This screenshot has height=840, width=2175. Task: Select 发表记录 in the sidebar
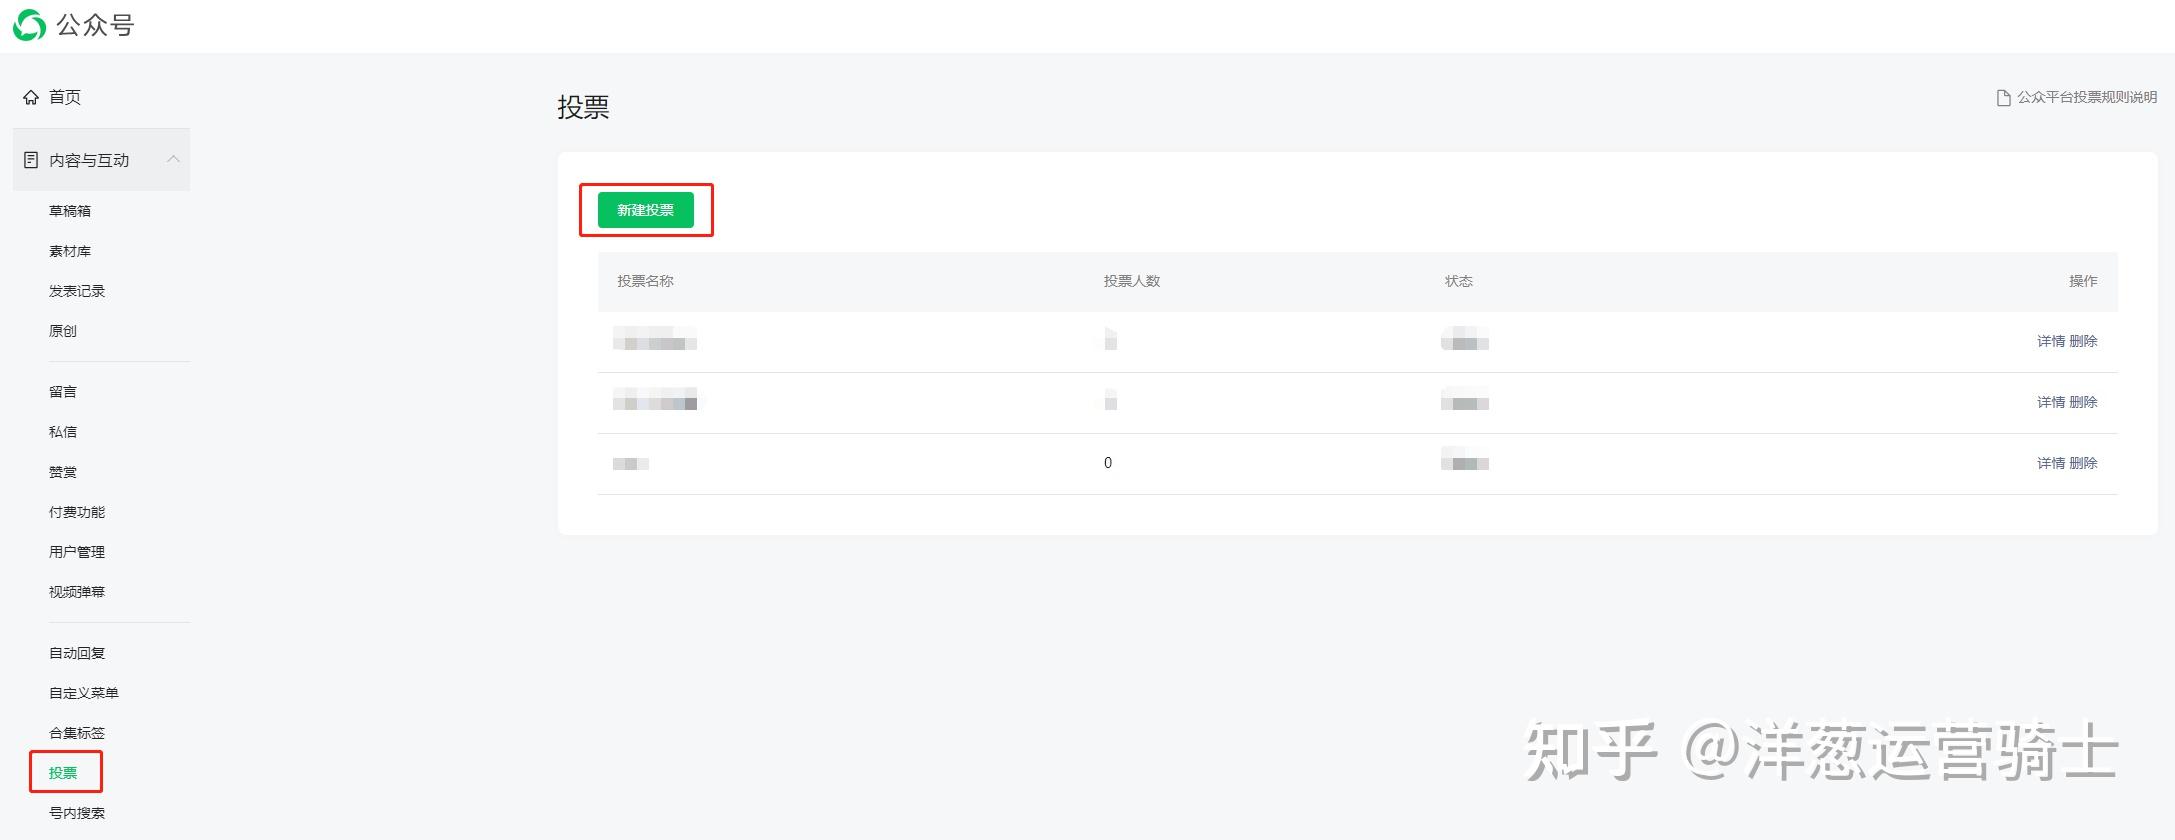tap(77, 291)
